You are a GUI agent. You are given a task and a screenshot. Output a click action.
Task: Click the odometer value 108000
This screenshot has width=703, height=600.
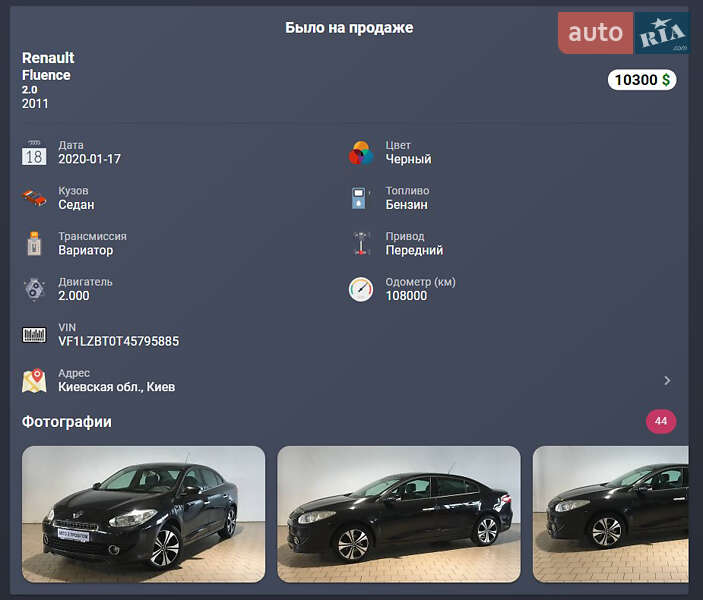(406, 296)
